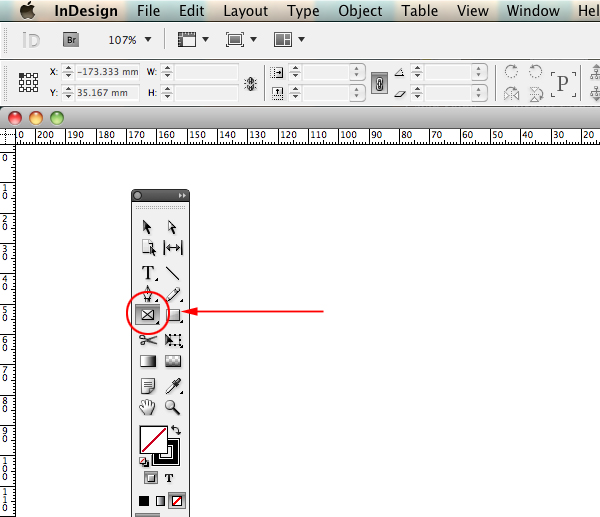Image resolution: width=600 pixels, height=517 pixels.
Task: Reset to default fill and stroke
Action: (144, 462)
